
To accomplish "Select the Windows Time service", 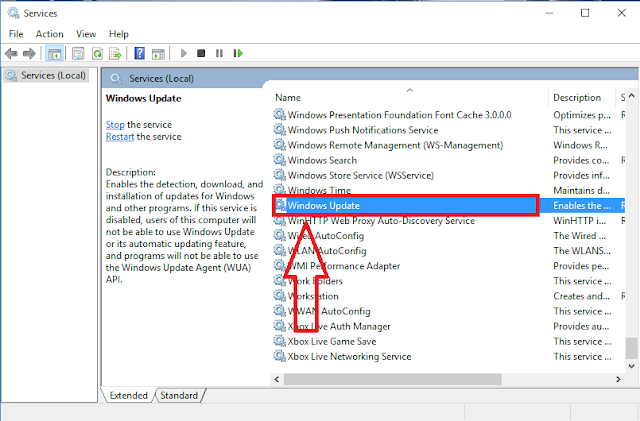I will 319,190.
